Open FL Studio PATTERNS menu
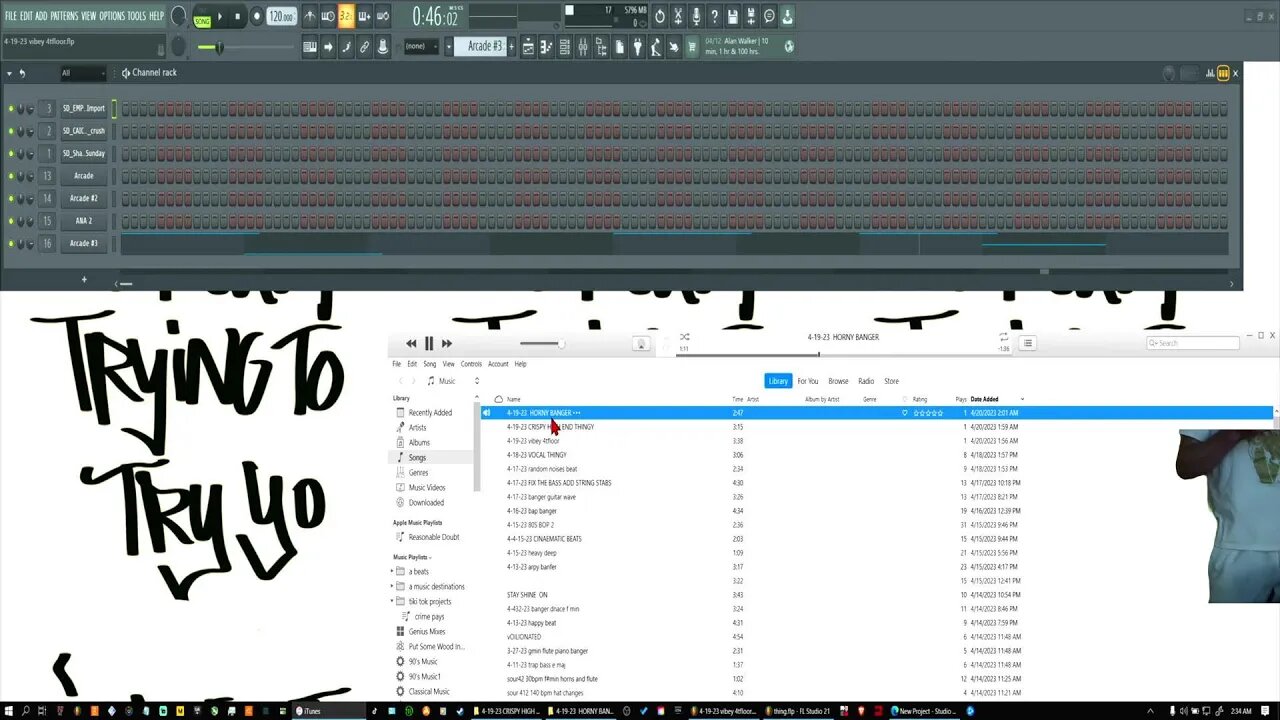Screen dimensions: 1280x720 pyautogui.click(x=64, y=16)
